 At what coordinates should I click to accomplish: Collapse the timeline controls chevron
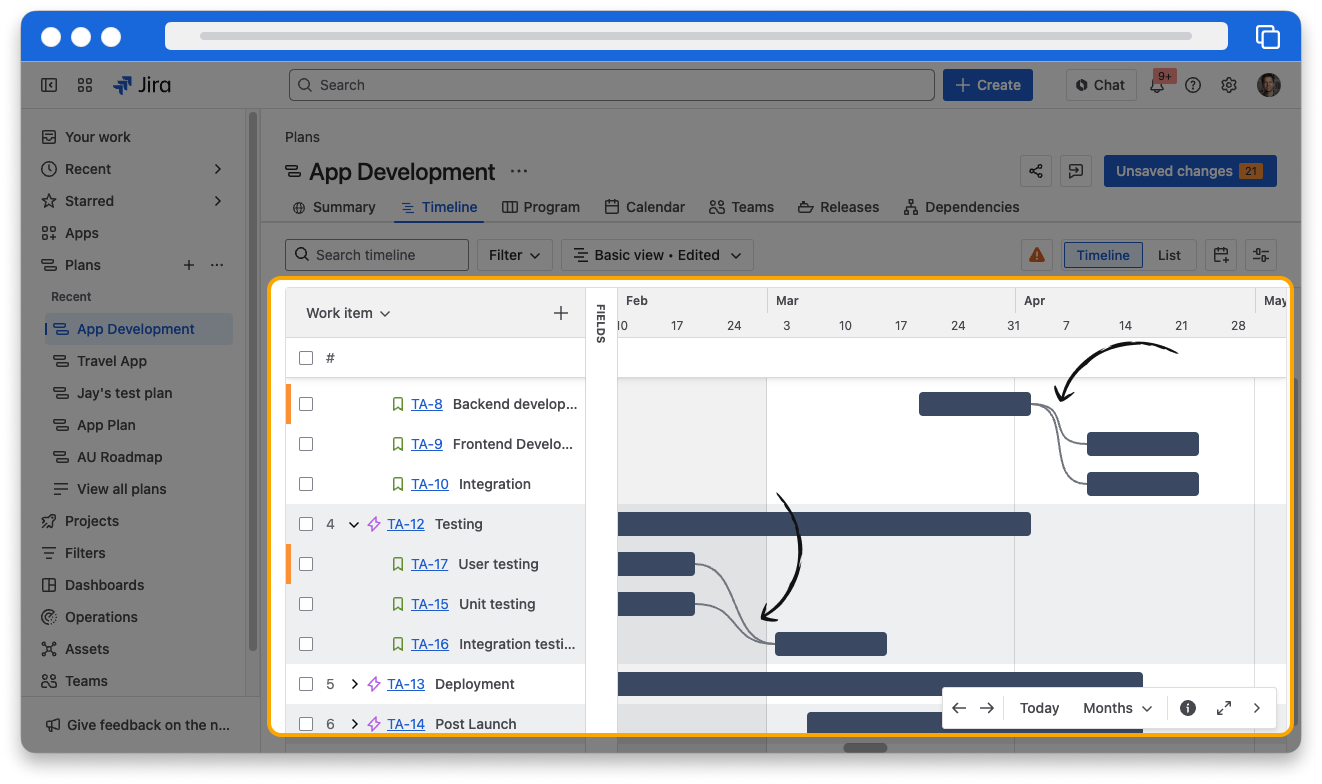[1257, 708]
